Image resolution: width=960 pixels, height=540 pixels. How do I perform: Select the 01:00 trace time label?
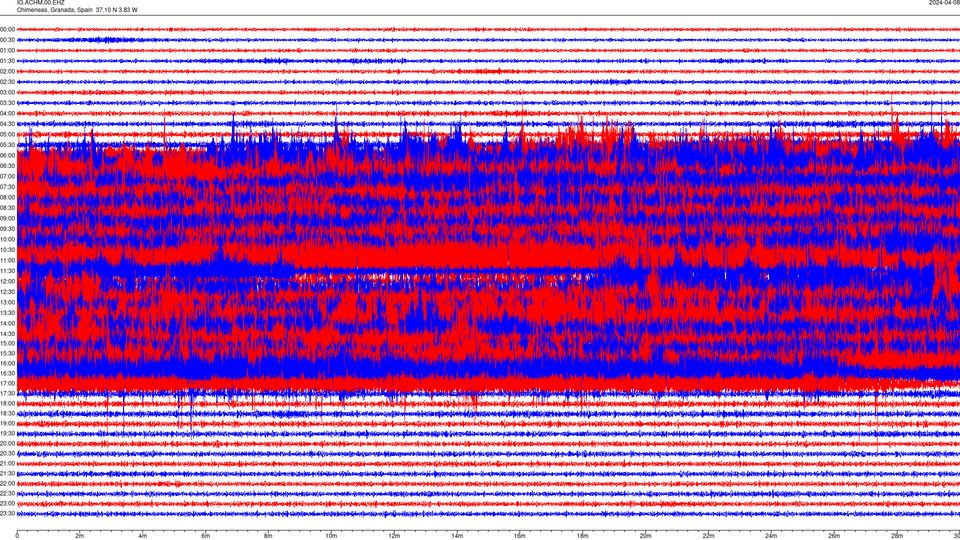tap(7, 50)
